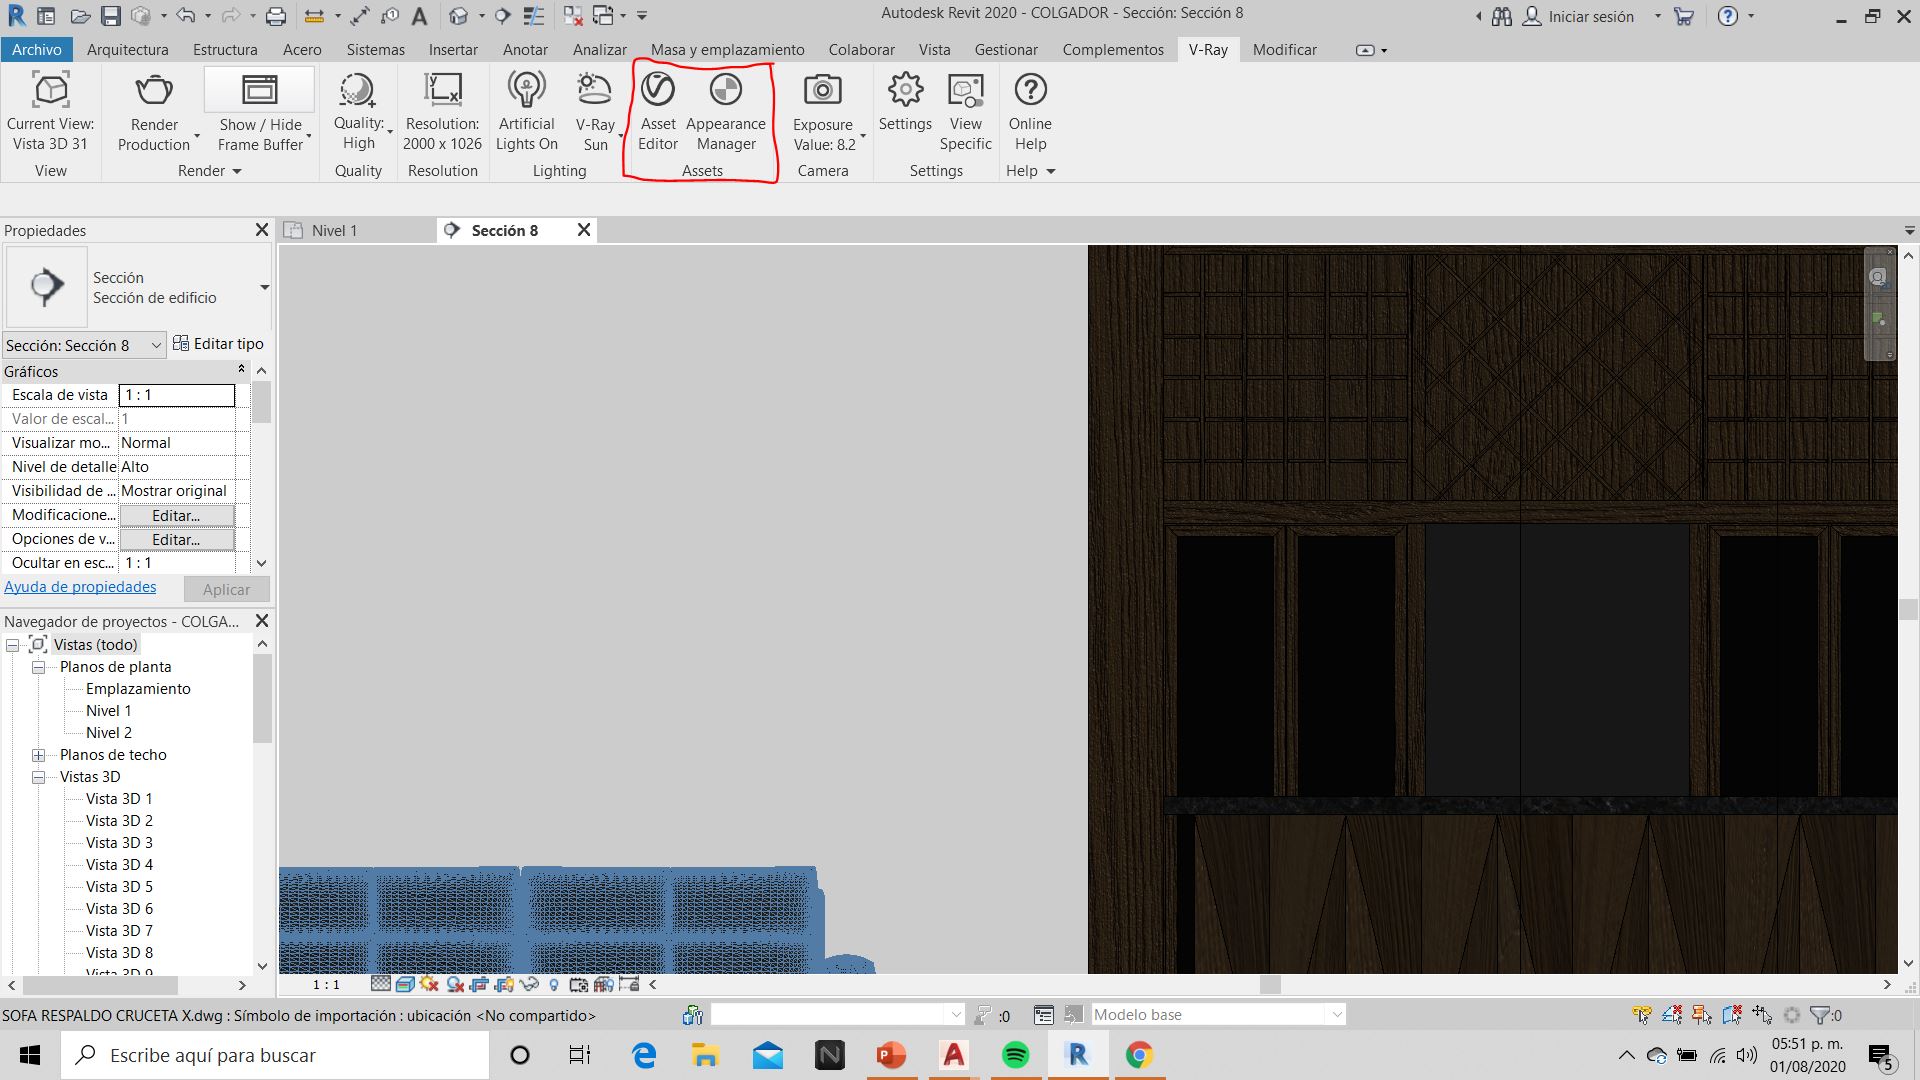Expand the Vistas 3D tree branch

37,777
